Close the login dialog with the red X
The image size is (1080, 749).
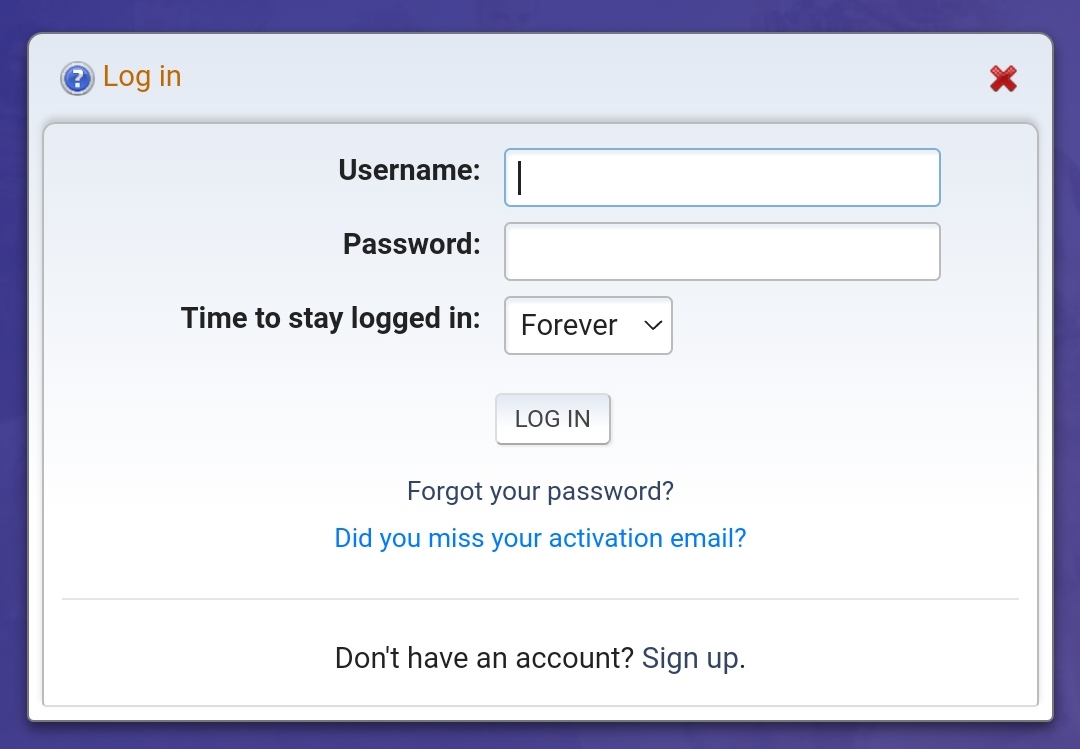point(1004,79)
